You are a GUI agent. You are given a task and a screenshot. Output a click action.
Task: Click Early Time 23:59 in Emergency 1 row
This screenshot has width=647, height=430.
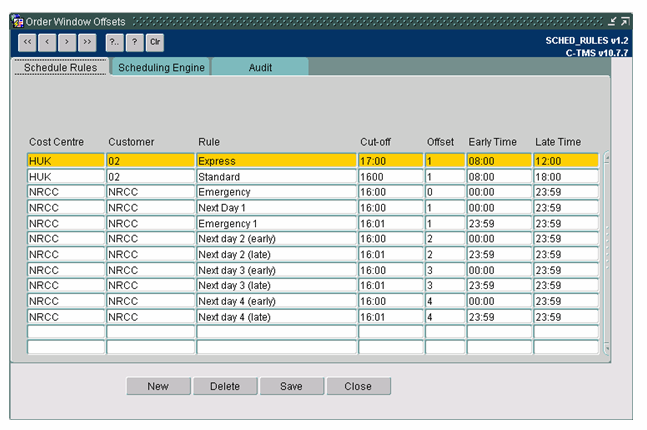coord(499,223)
